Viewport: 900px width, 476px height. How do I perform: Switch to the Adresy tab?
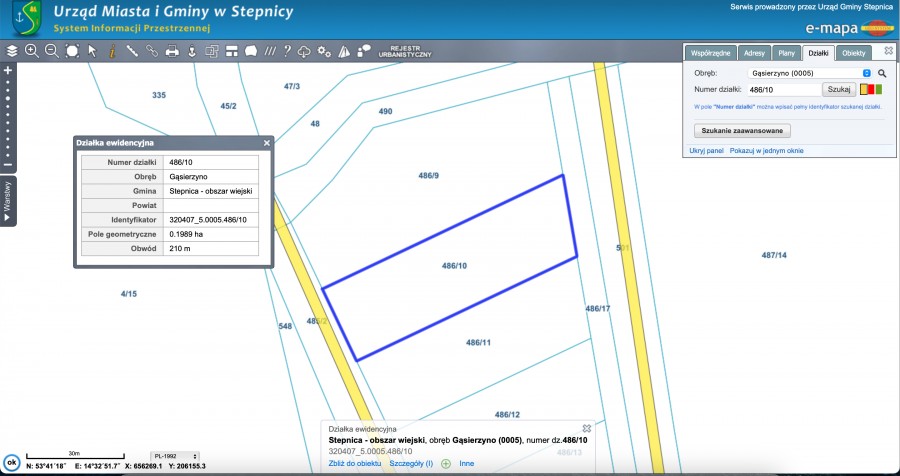point(754,52)
